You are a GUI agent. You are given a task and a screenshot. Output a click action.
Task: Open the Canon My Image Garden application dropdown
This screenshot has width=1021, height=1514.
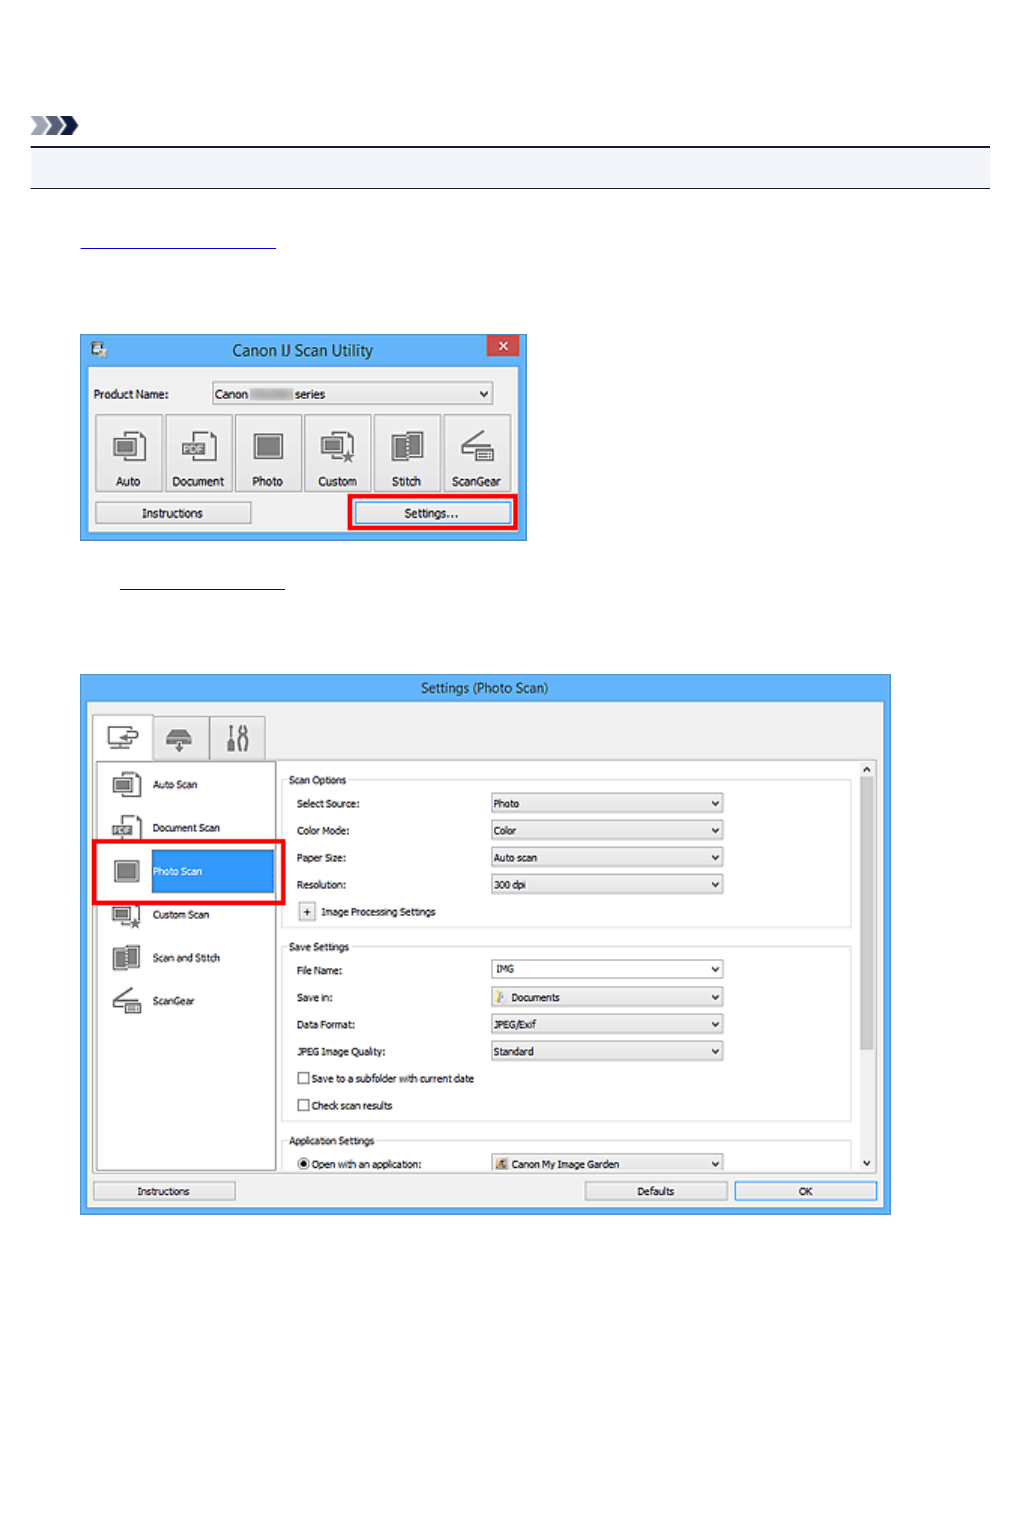coord(607,1163)
